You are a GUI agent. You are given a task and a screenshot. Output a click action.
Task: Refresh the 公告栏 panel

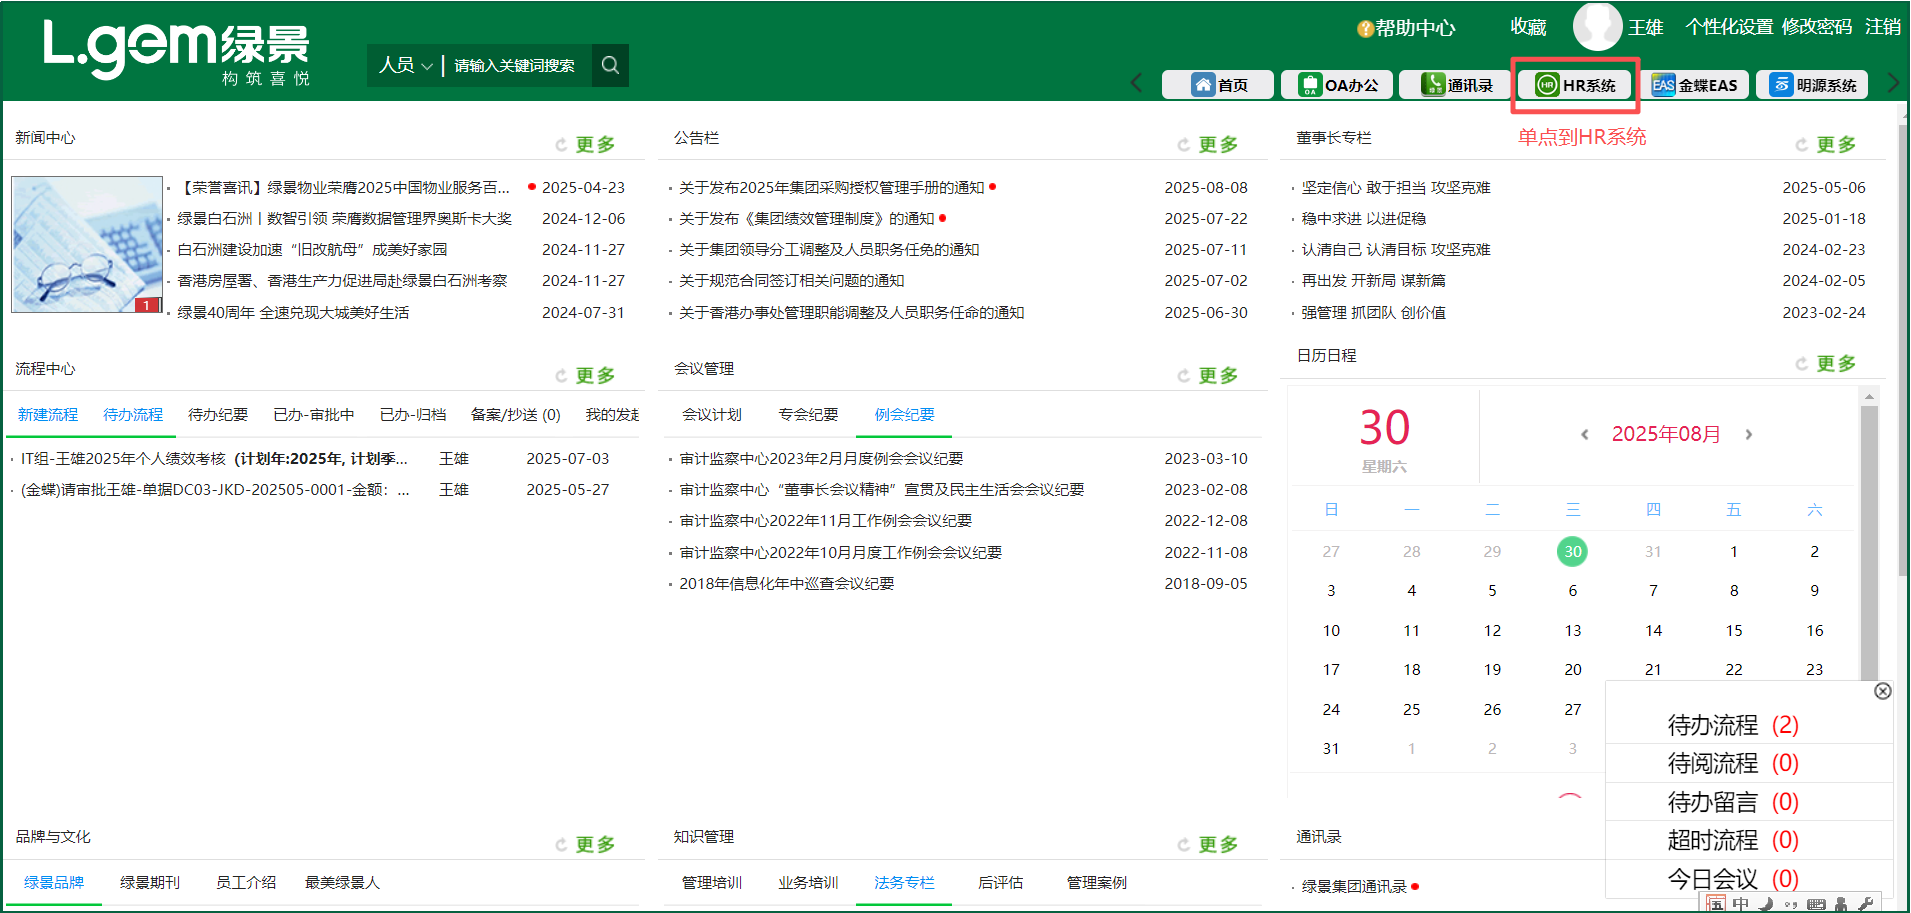click(1183, 143)
